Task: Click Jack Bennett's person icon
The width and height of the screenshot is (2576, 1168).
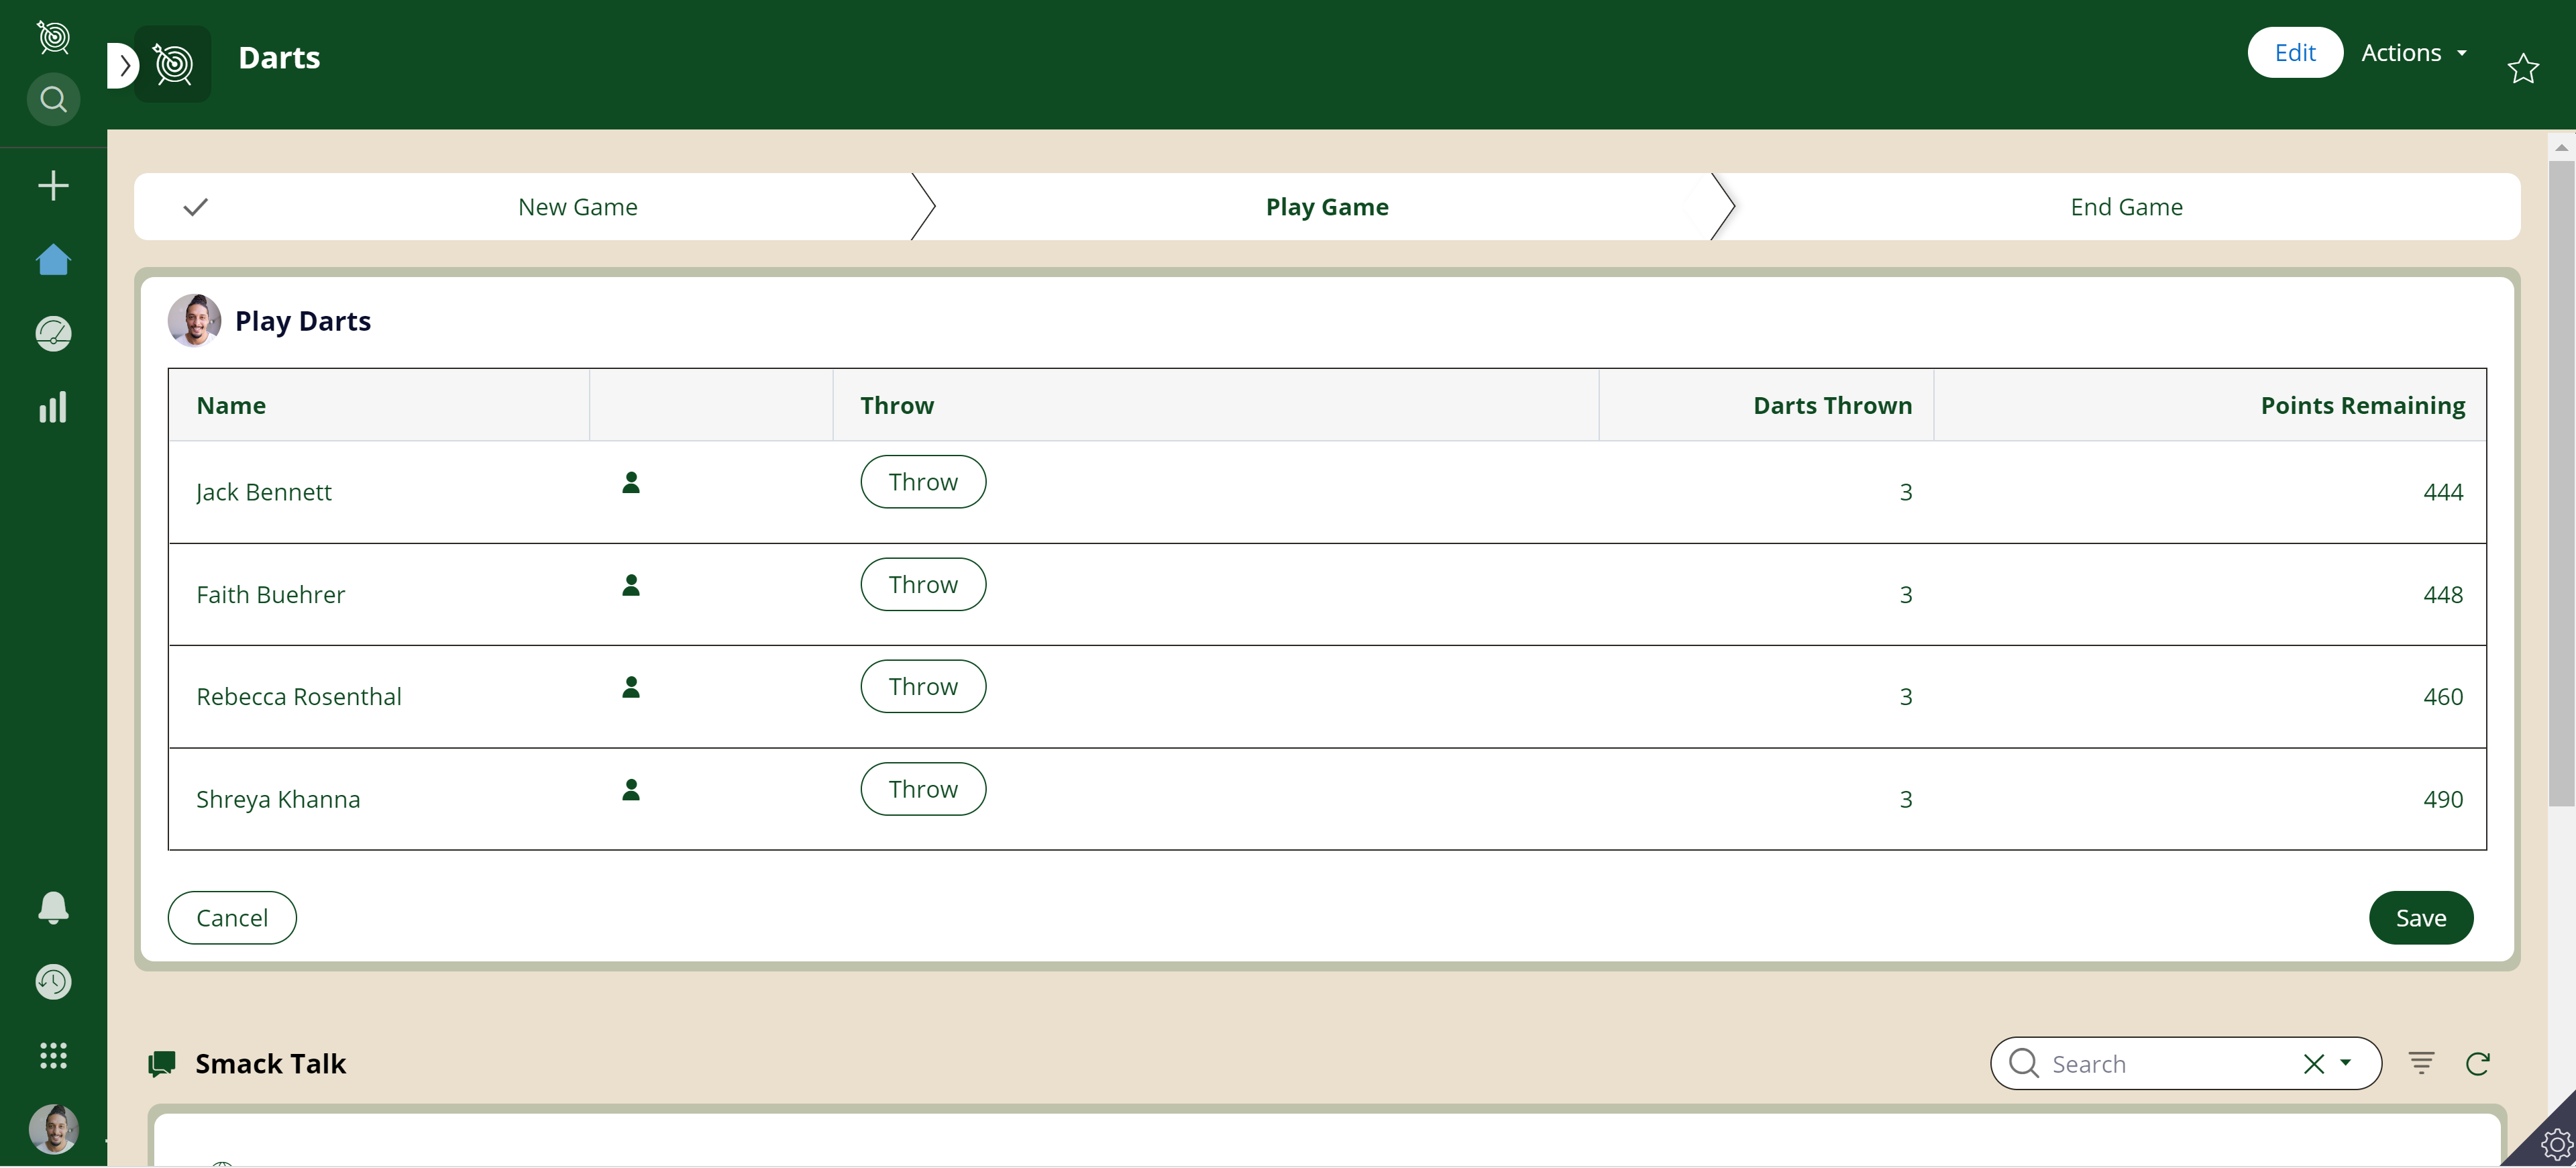Action: 631,483
